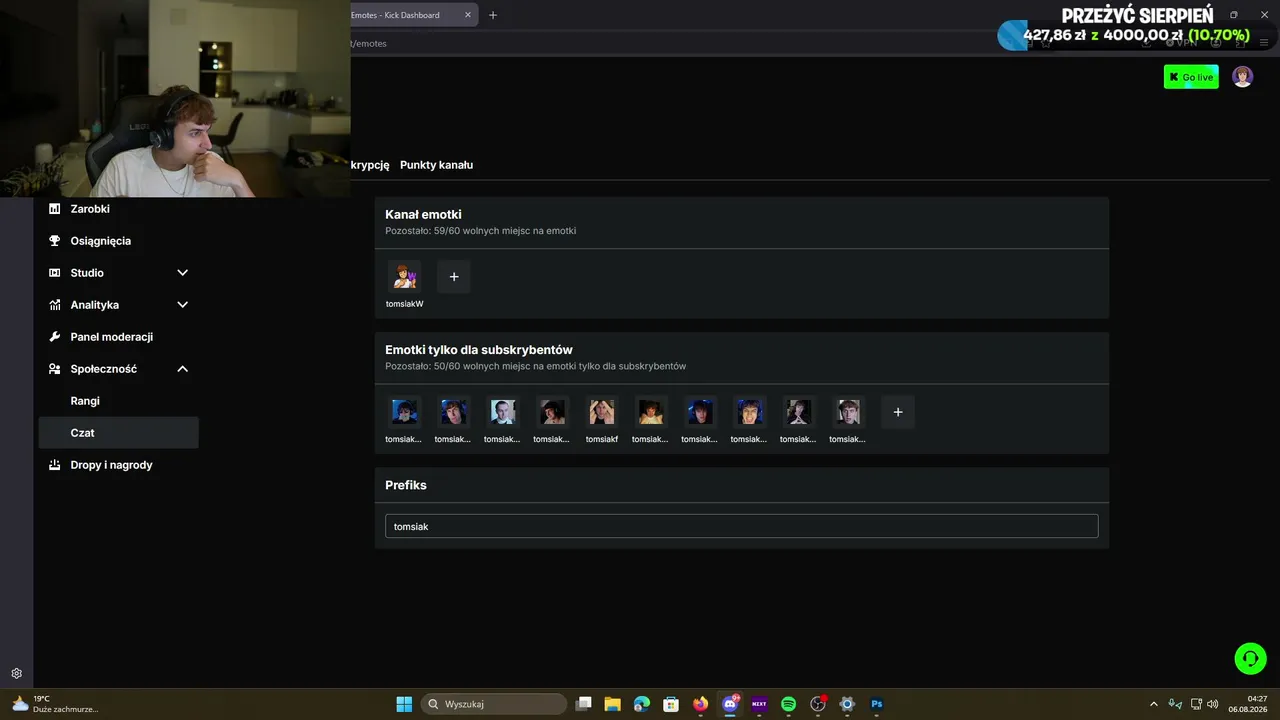Switch to Spotify in the taskbar
Screen dimensions: 1280x720
(x=788, y=704)
